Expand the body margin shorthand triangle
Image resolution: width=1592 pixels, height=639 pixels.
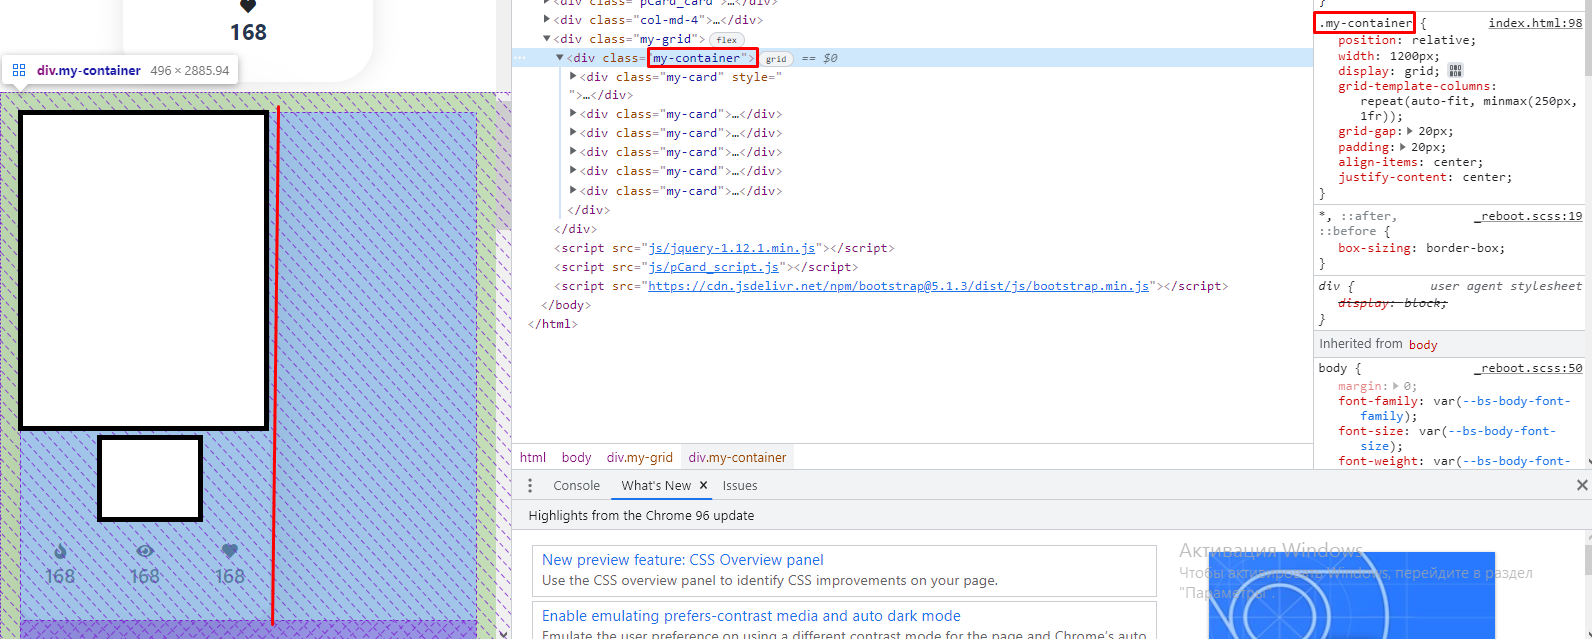coord(1396,386)
